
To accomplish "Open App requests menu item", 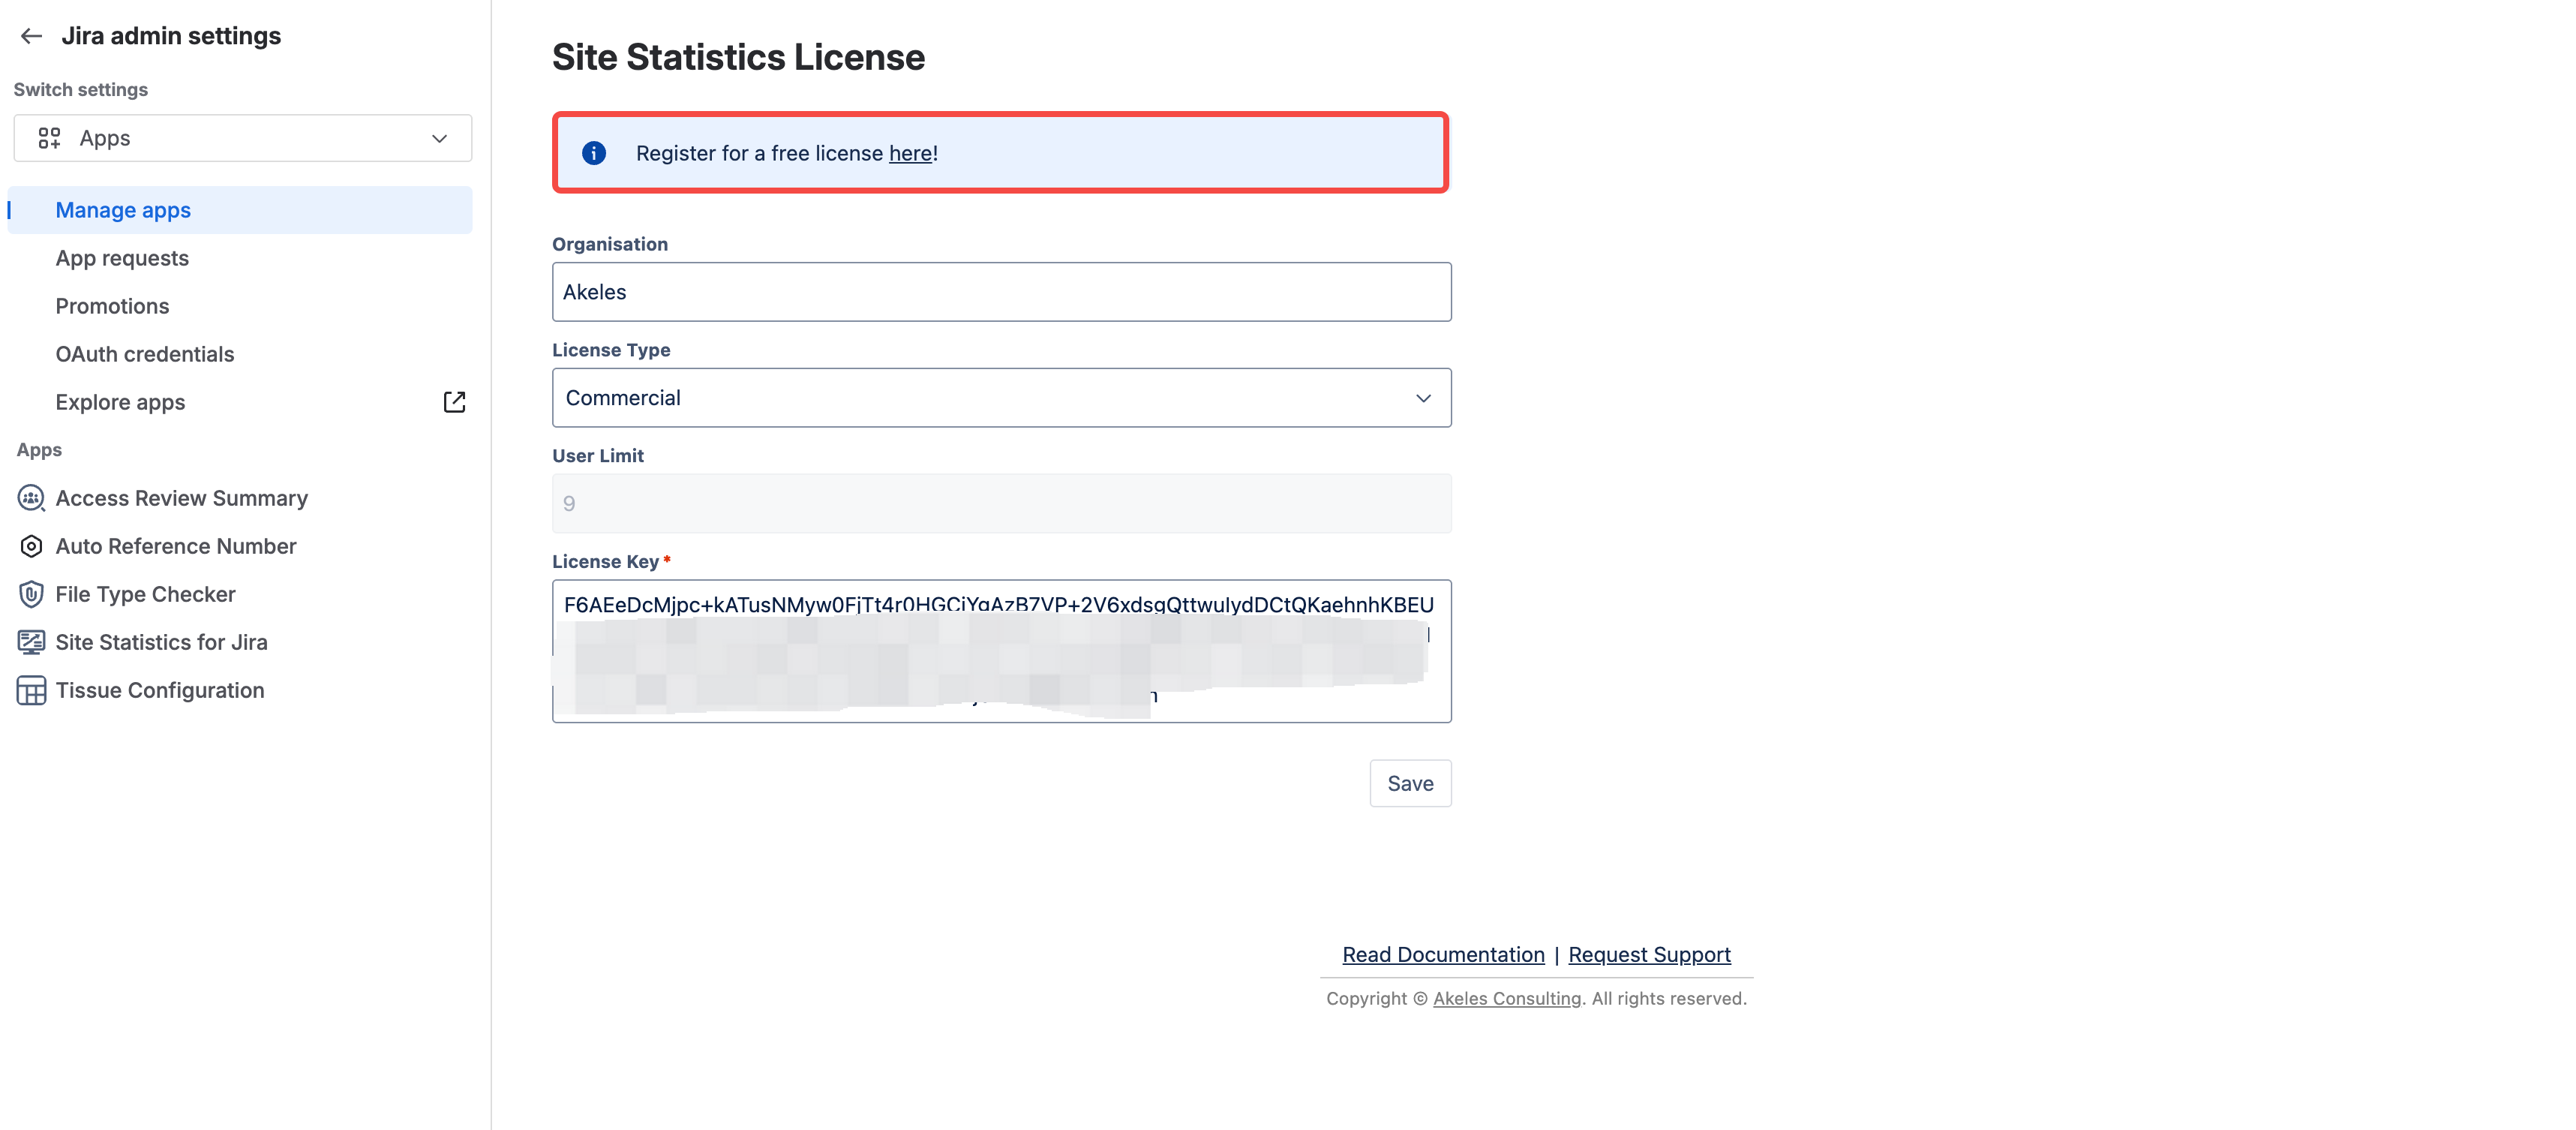I will 122,258.
